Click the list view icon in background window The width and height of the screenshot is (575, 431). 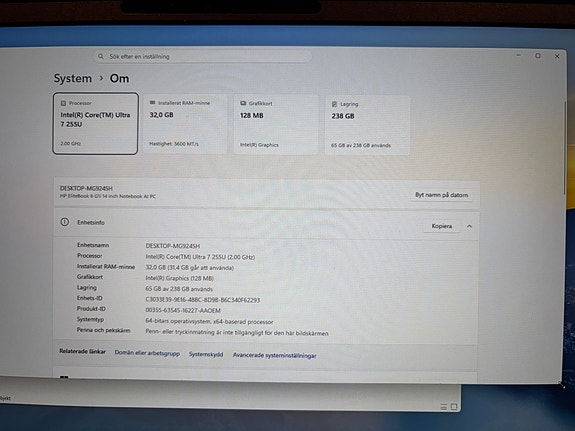point(444,406)
